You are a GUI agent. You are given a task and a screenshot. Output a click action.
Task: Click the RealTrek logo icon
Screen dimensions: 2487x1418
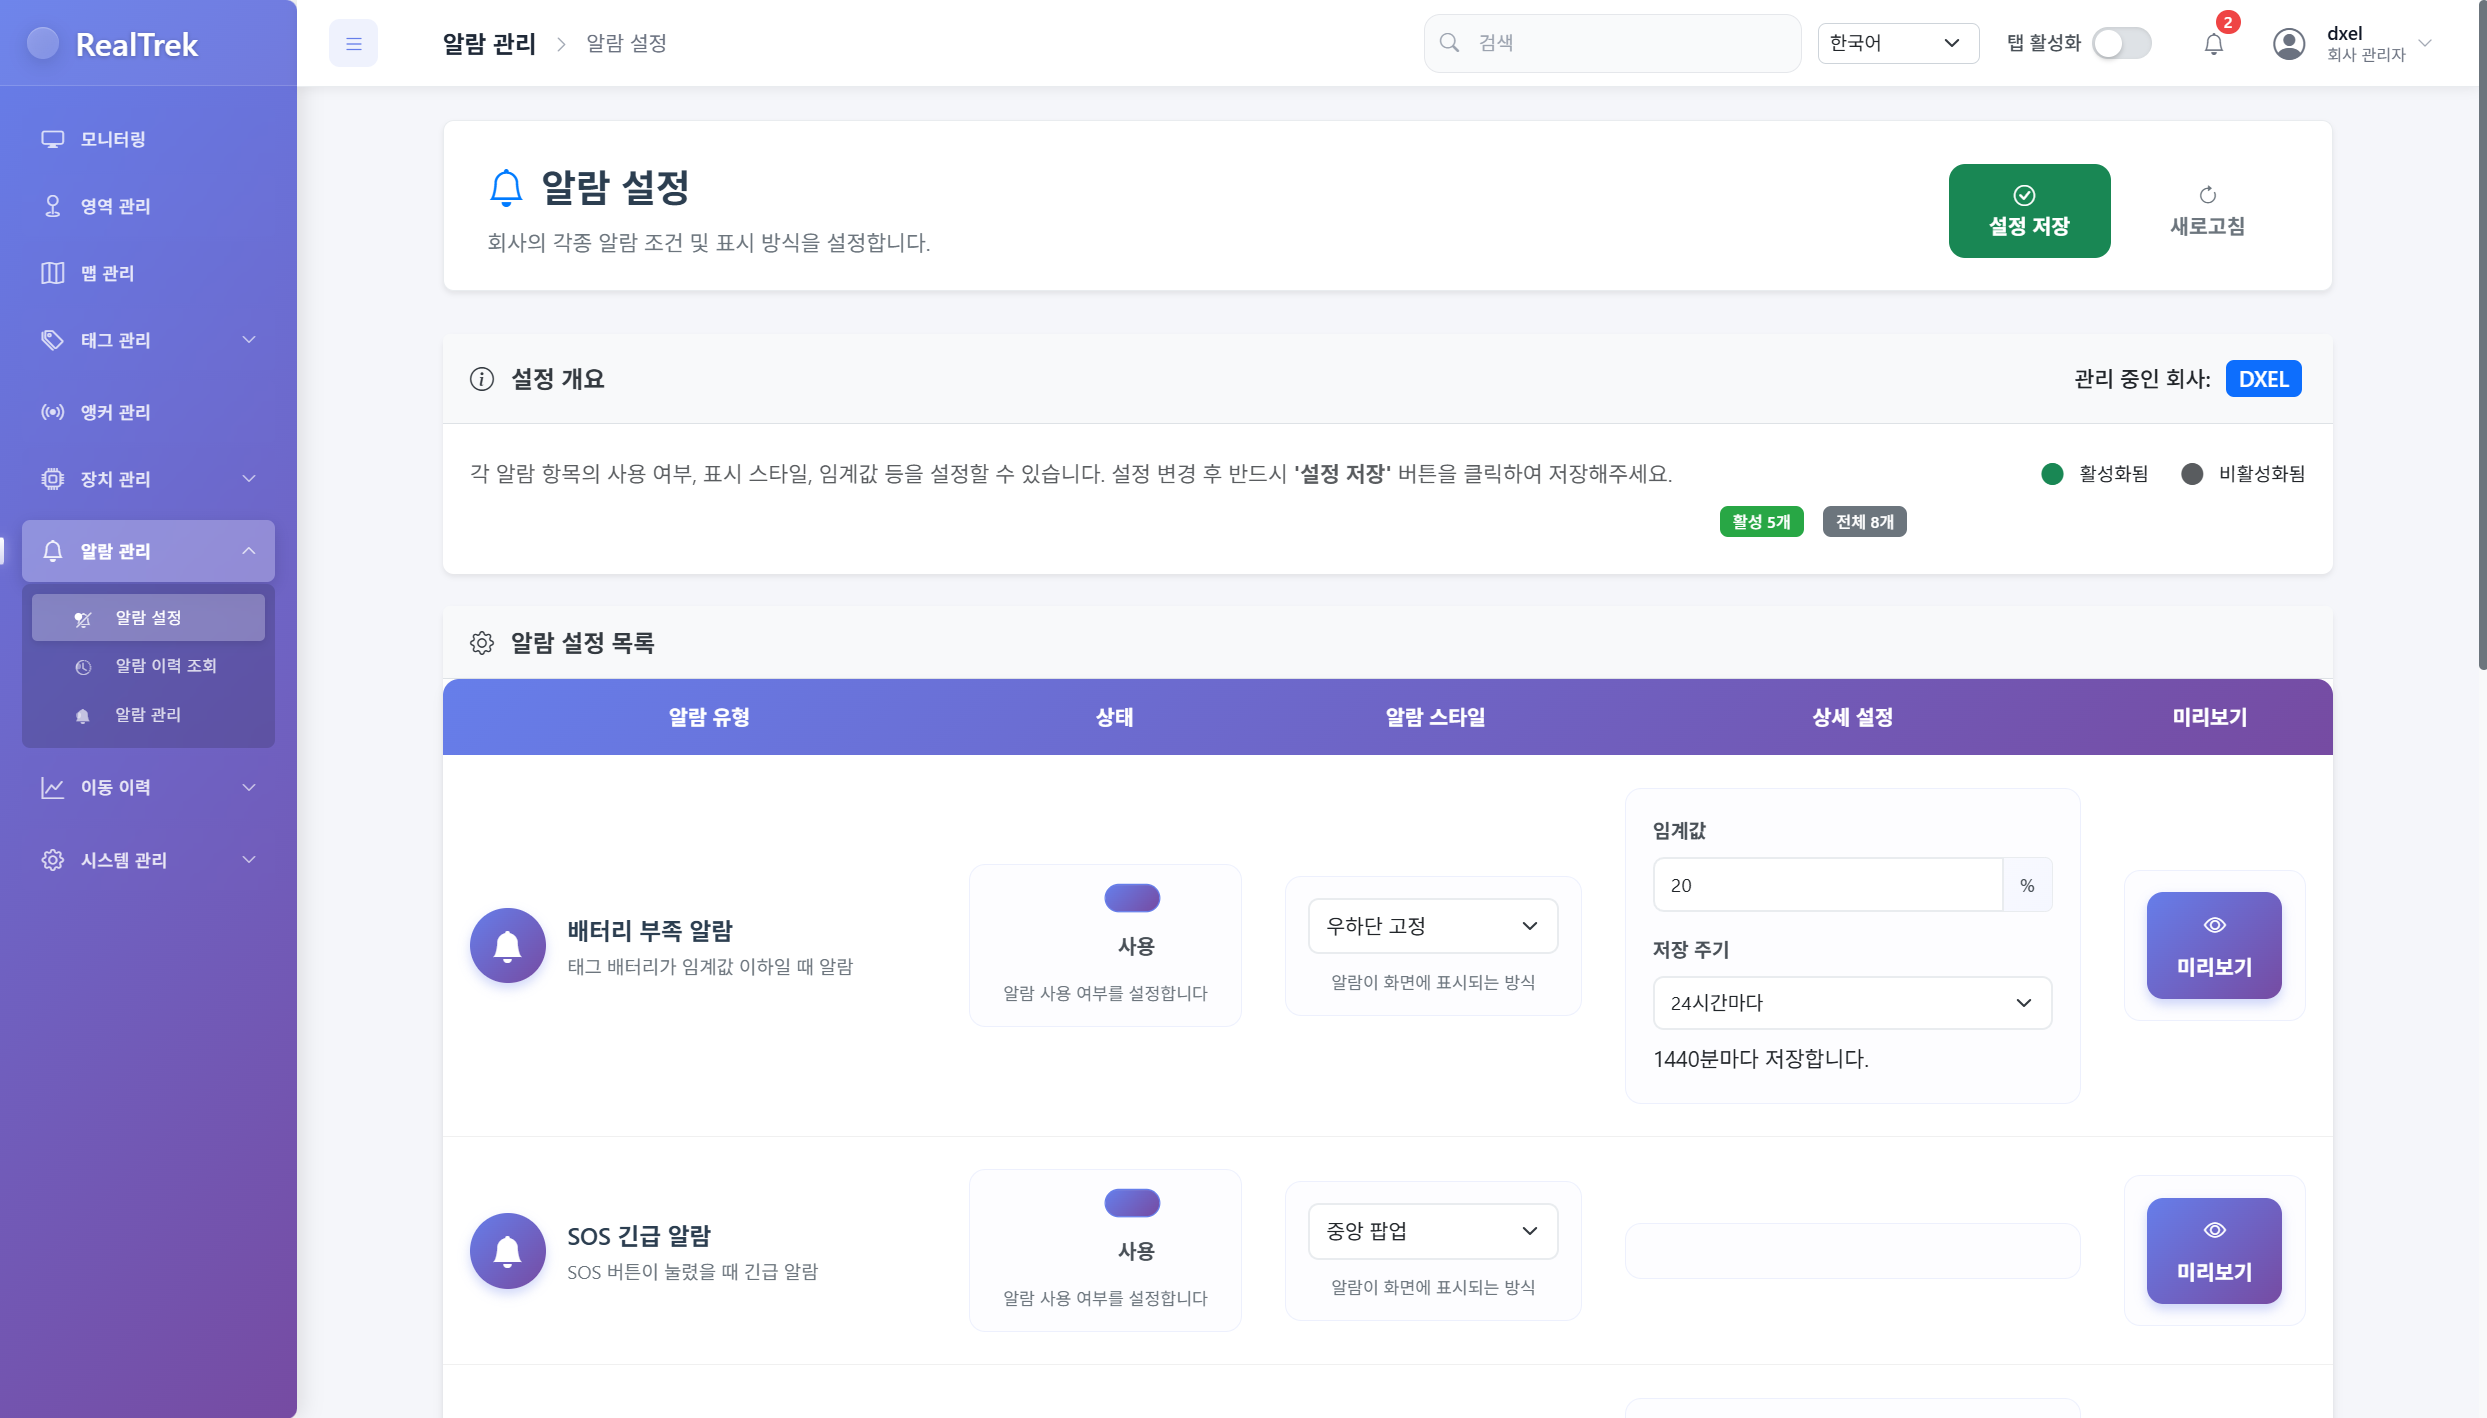point(43,44)
